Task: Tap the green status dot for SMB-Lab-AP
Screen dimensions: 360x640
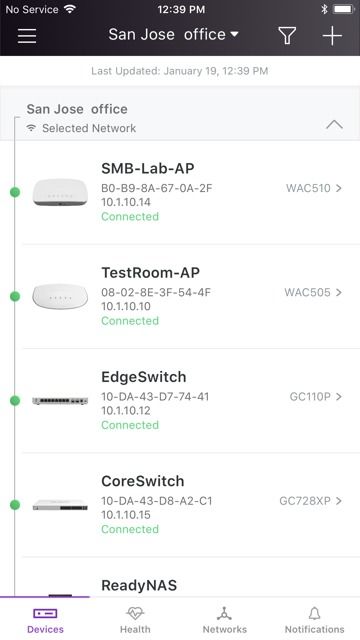Action: 15,192
